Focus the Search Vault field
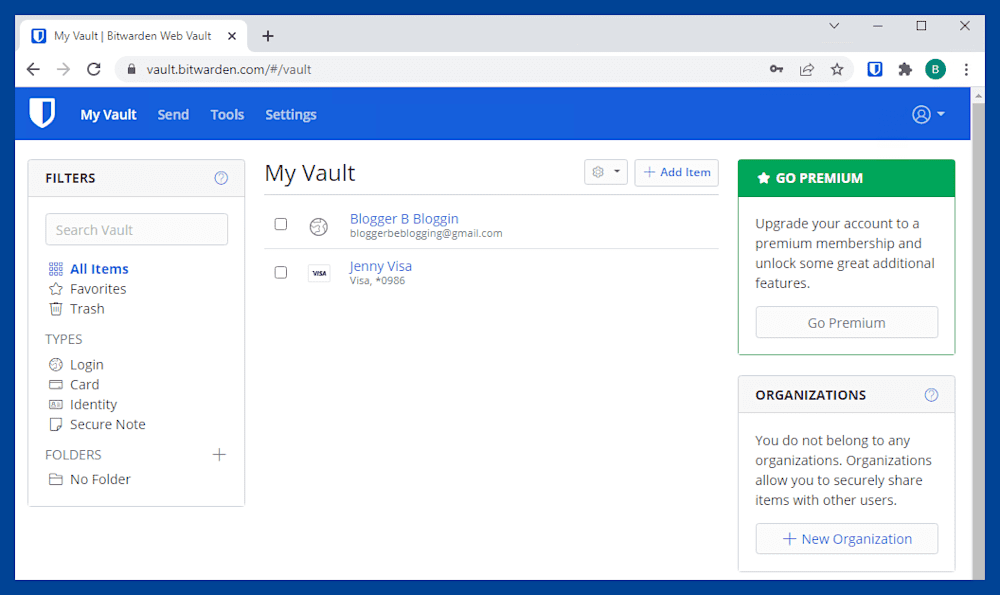The image size is (1000, 595). [136, 230]
